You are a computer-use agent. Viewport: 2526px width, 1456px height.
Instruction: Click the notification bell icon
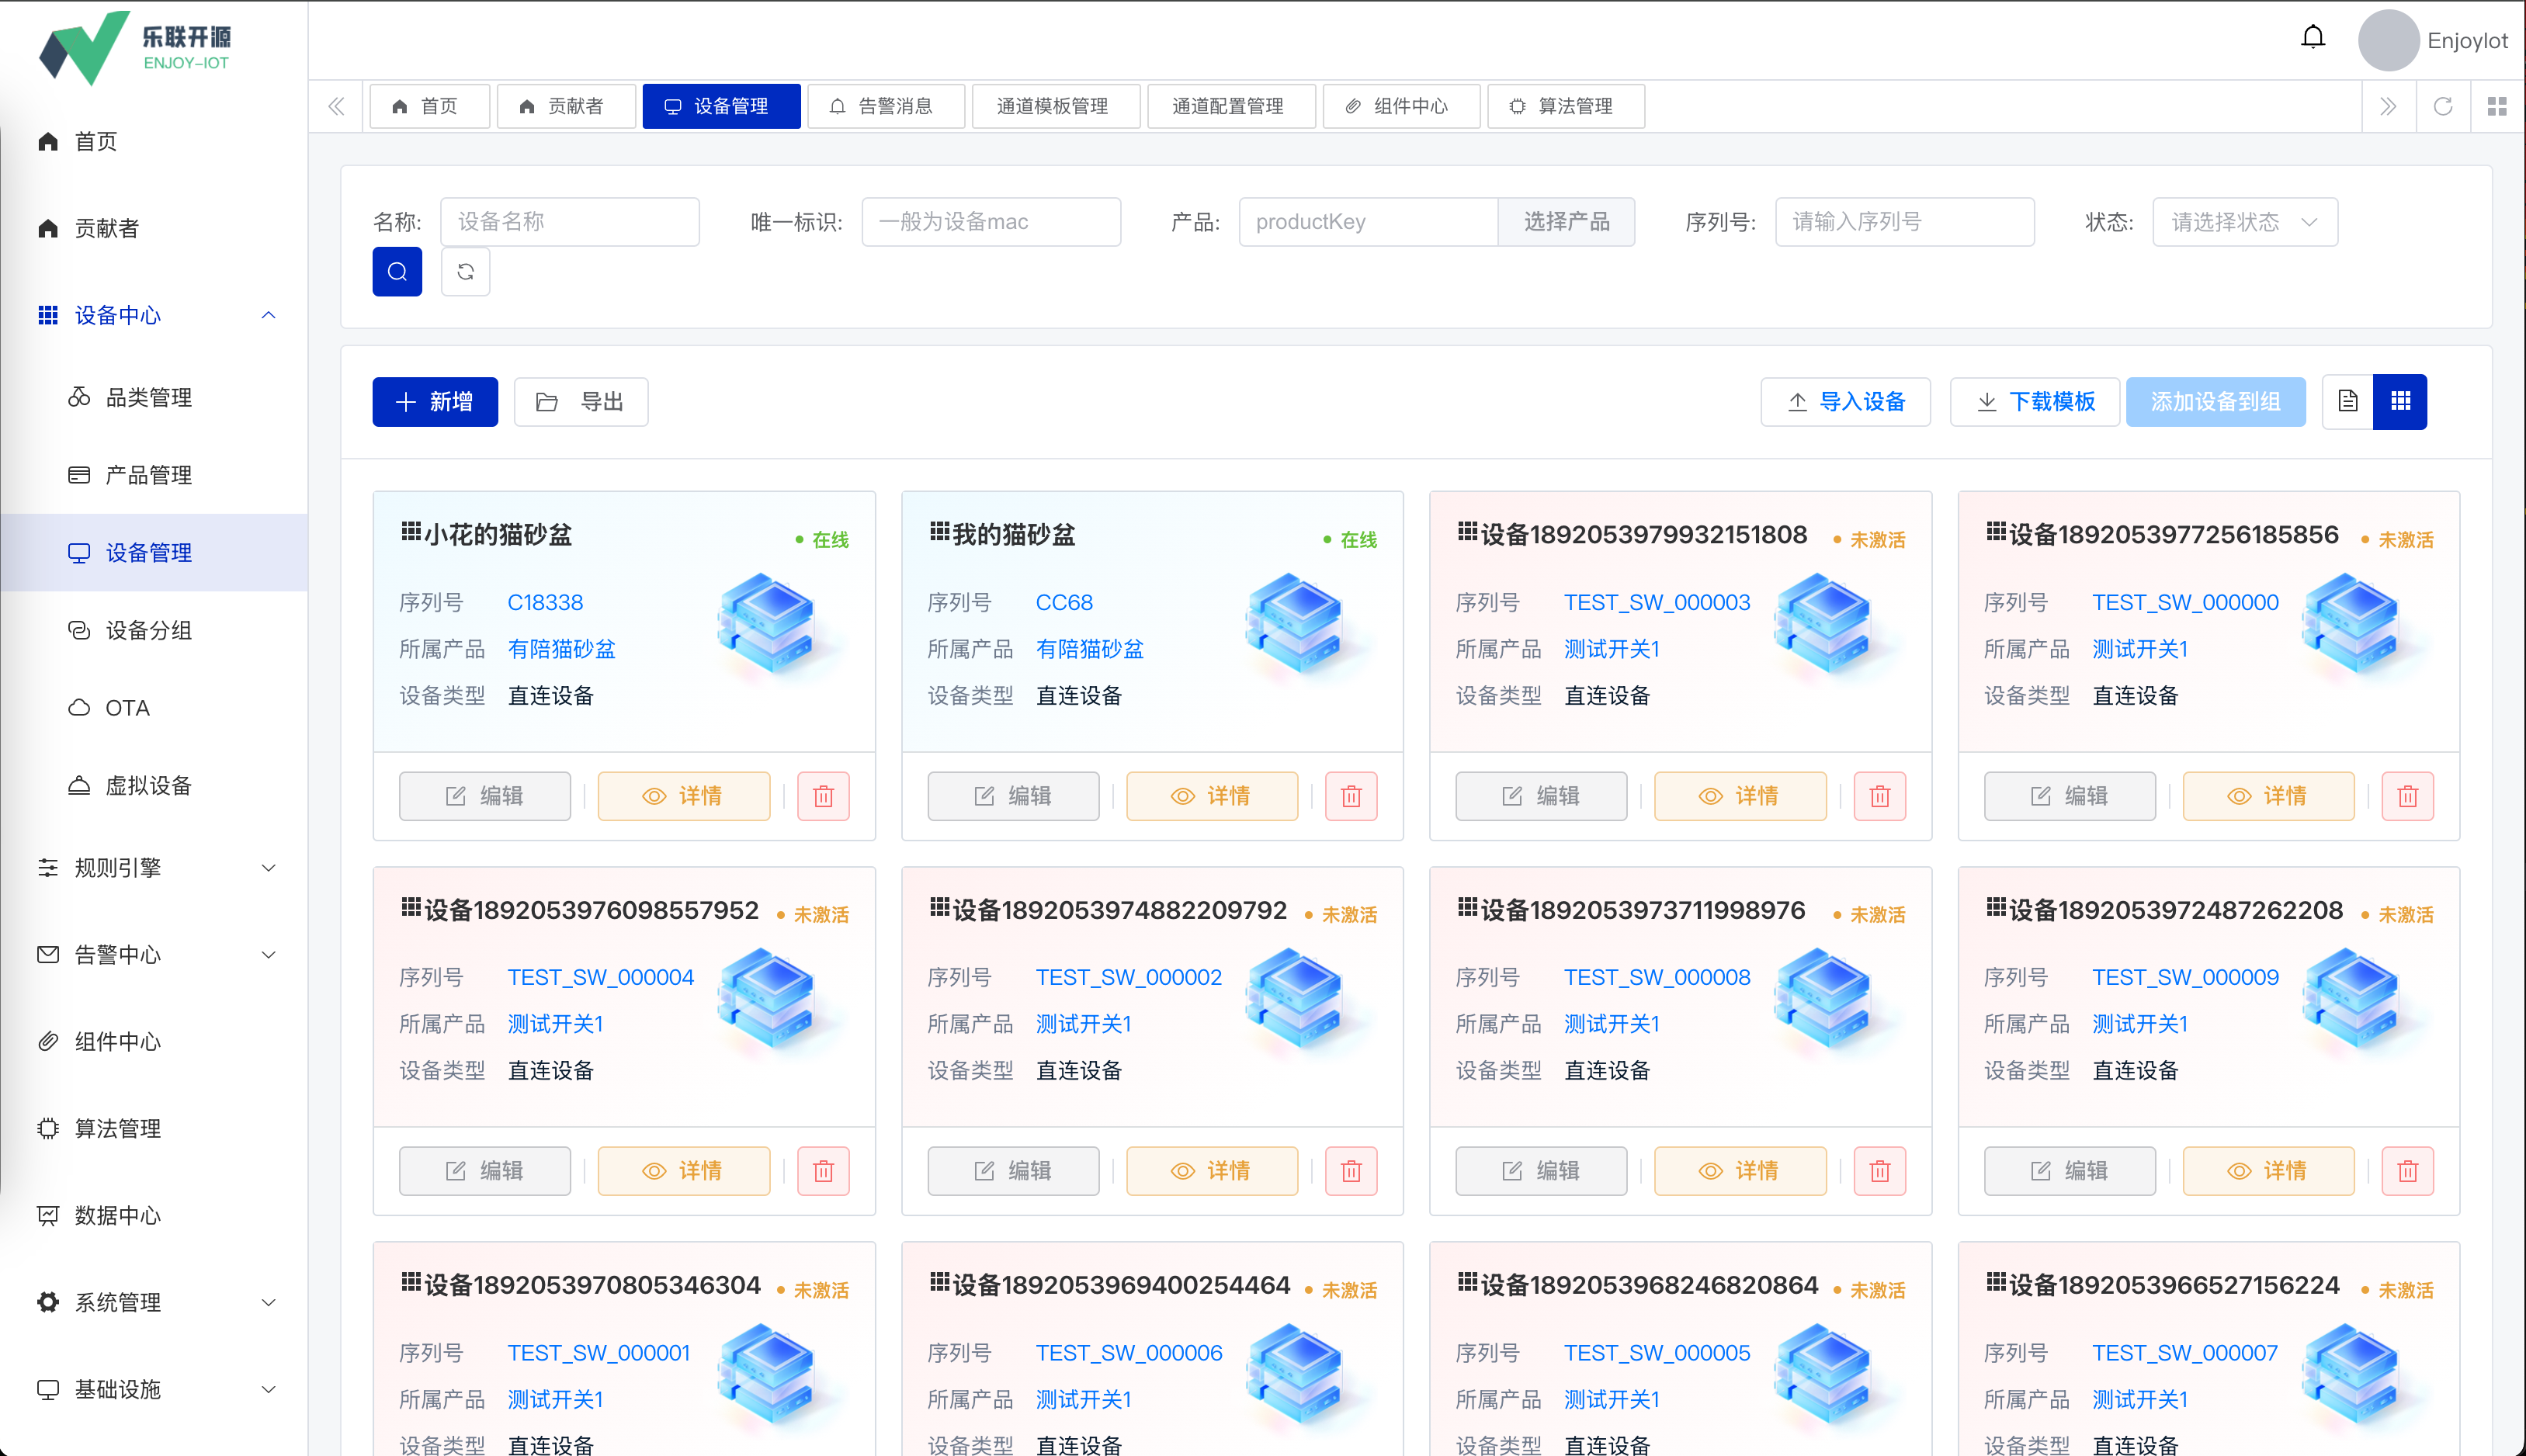click(2313, 36)
